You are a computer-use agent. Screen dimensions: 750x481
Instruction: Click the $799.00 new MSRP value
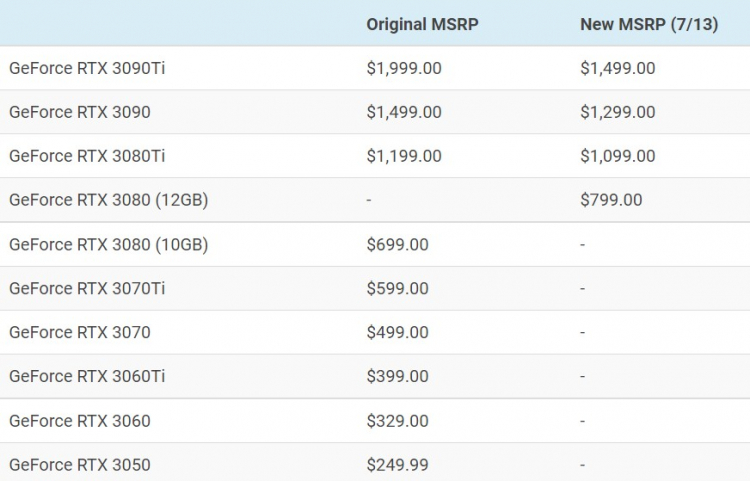click(x=611, y=200)
